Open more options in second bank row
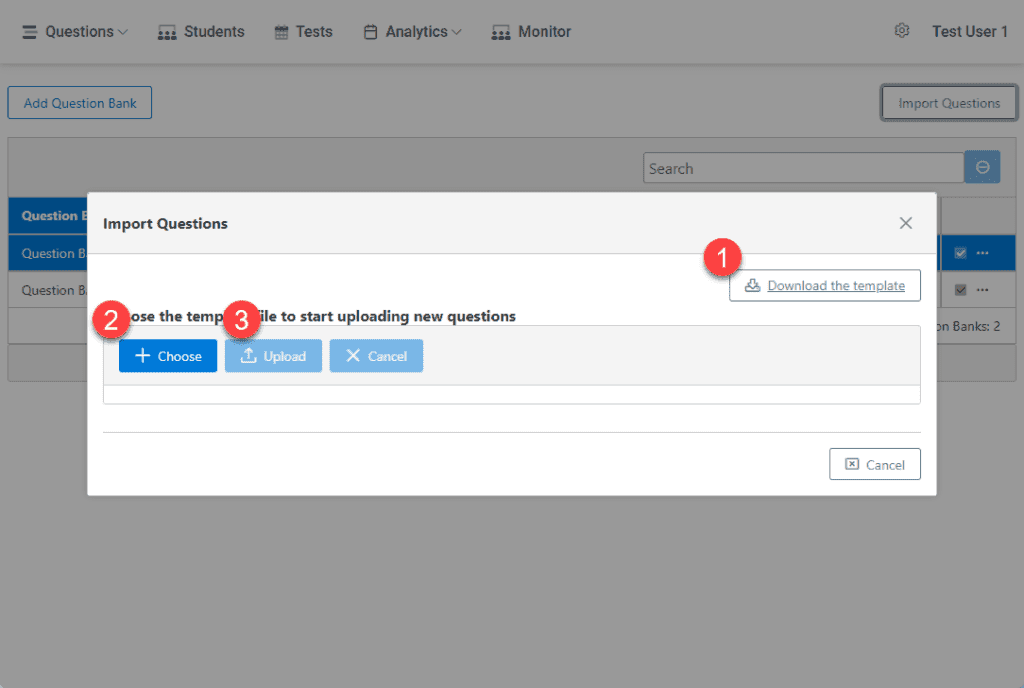Viewport: 1024px width, 688px height. (x=982, y=289)
